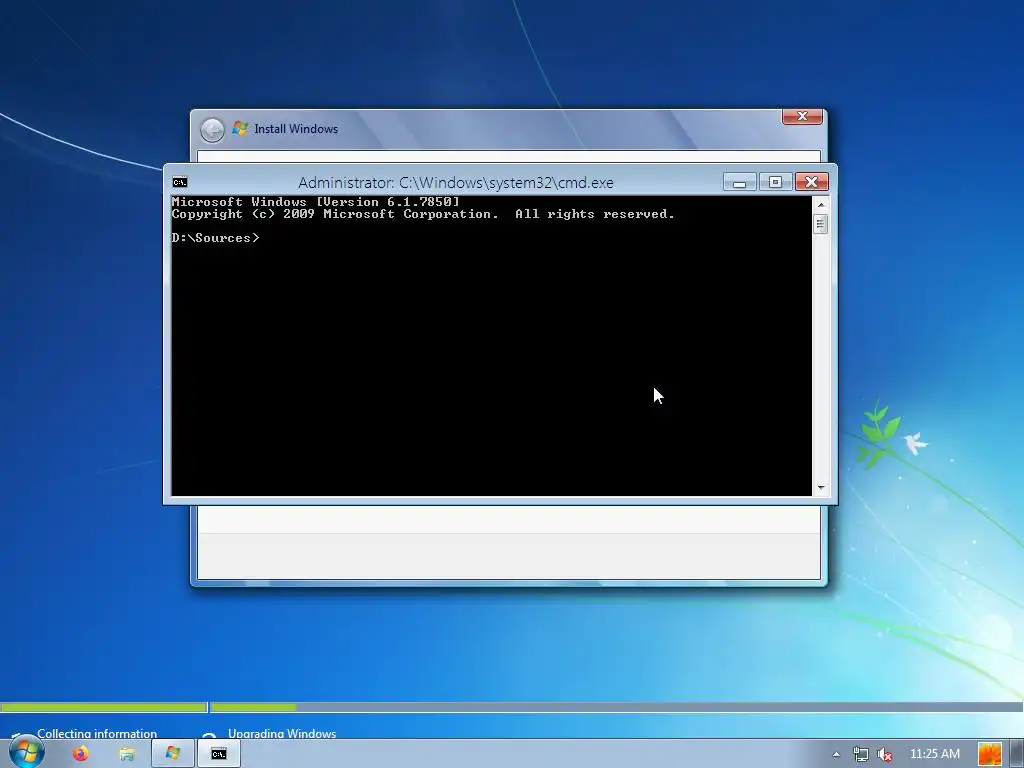Click the muted volume tray icon
Viewport: 1024px width, 768px height.
pyautogui.click(x=885, y=754)
